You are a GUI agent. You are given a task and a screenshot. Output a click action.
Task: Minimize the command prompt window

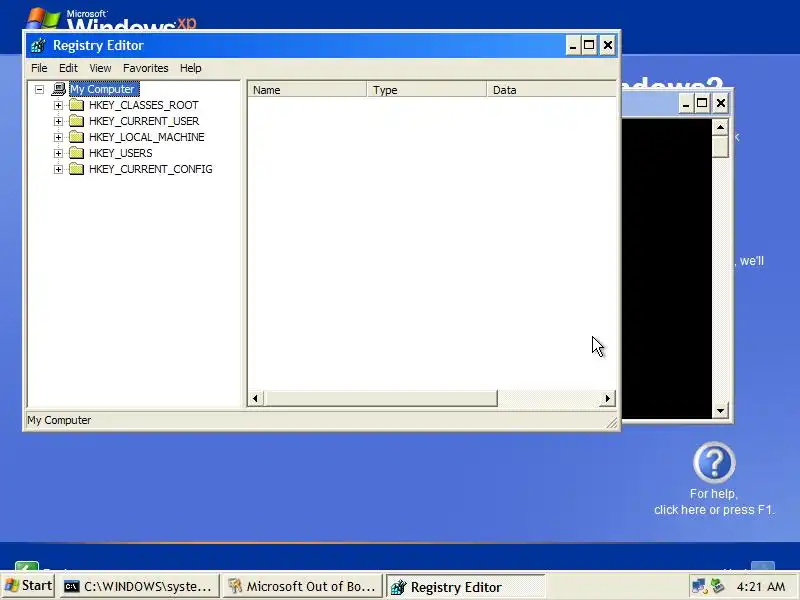point(686,104)
